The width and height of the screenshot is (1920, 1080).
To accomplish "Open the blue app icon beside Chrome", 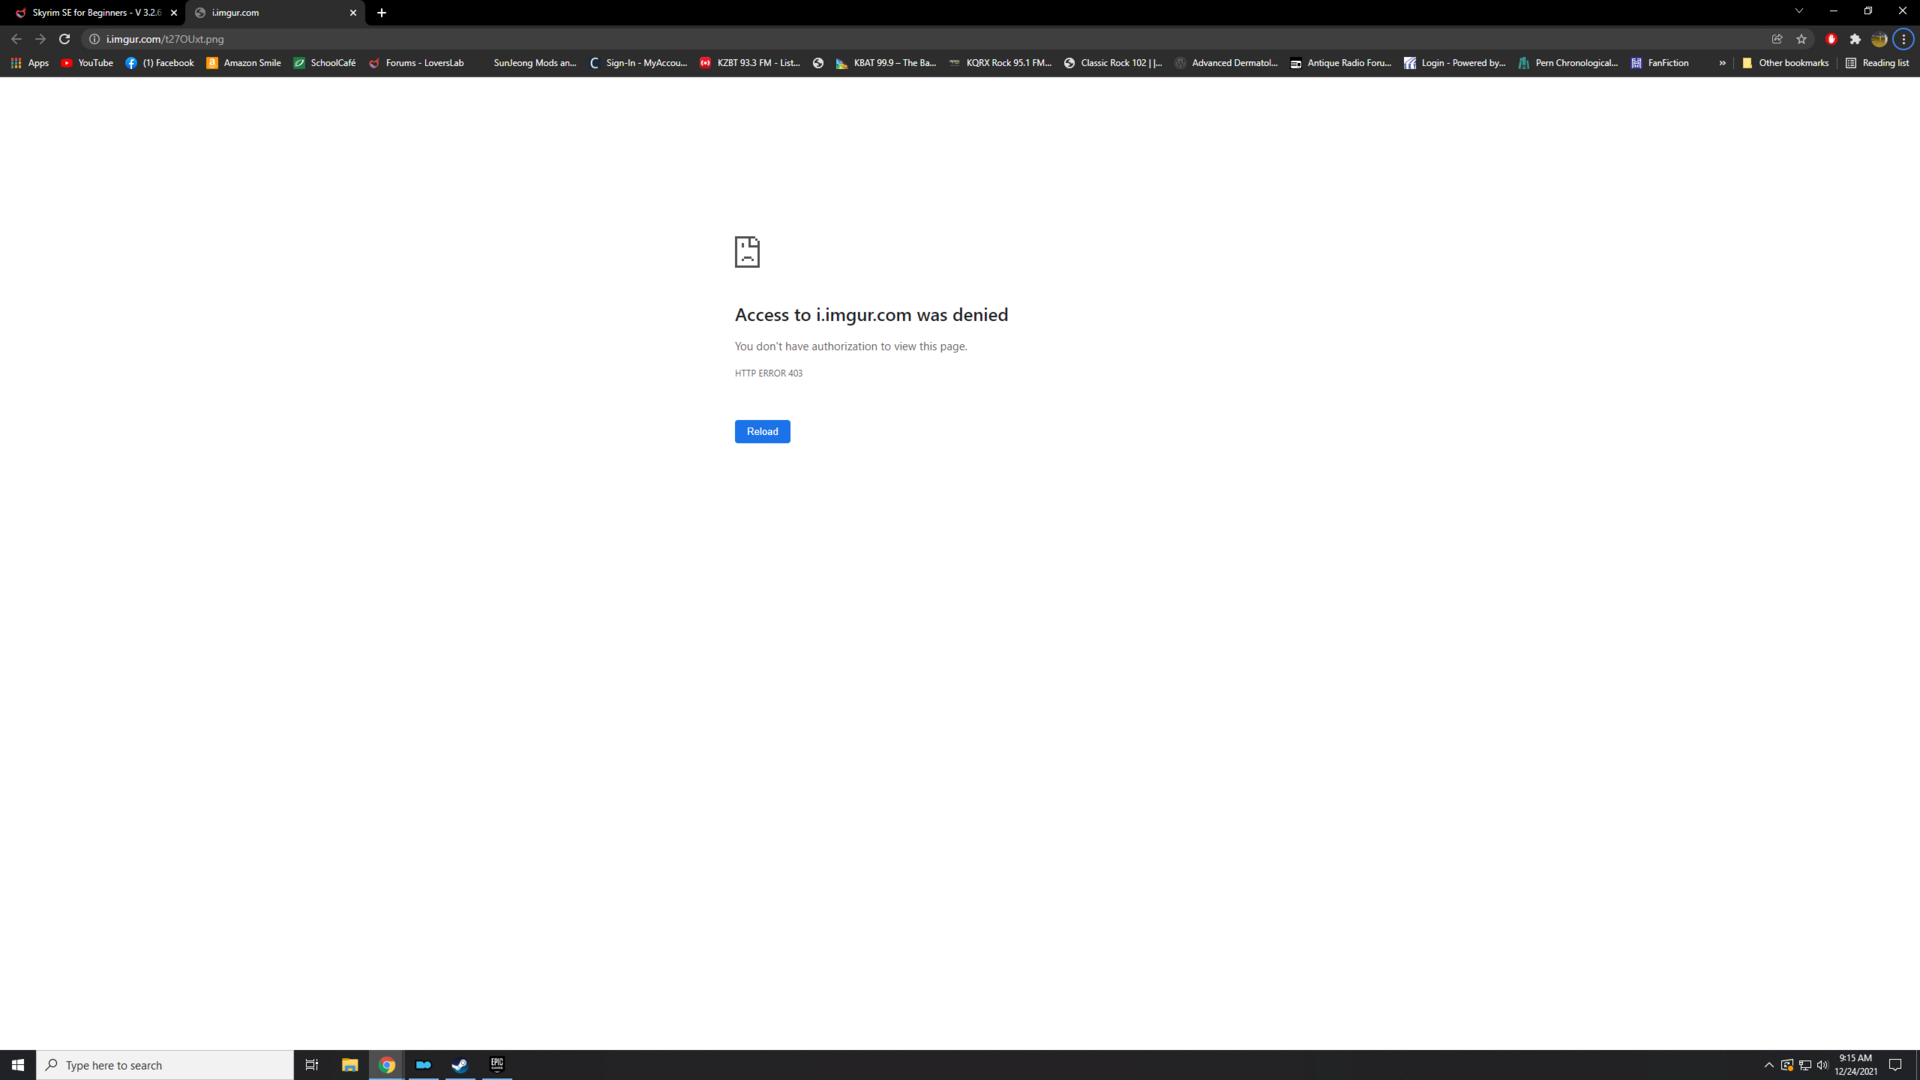I will tap(423, 1065).
